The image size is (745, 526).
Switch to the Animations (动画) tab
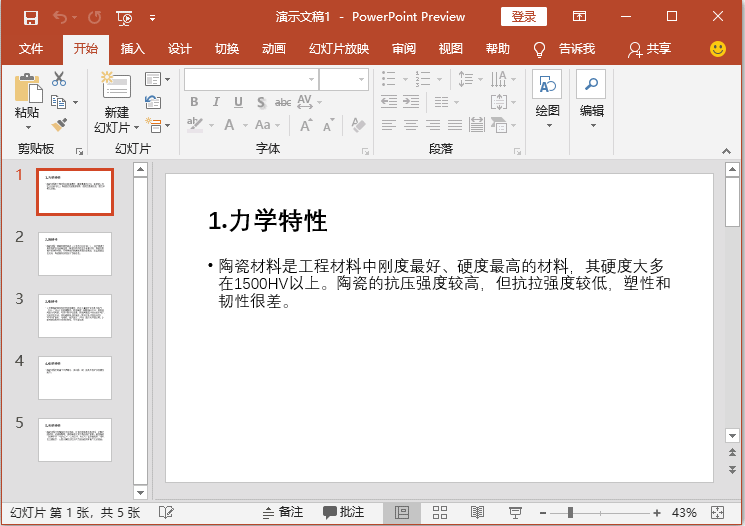pos(273,49)
